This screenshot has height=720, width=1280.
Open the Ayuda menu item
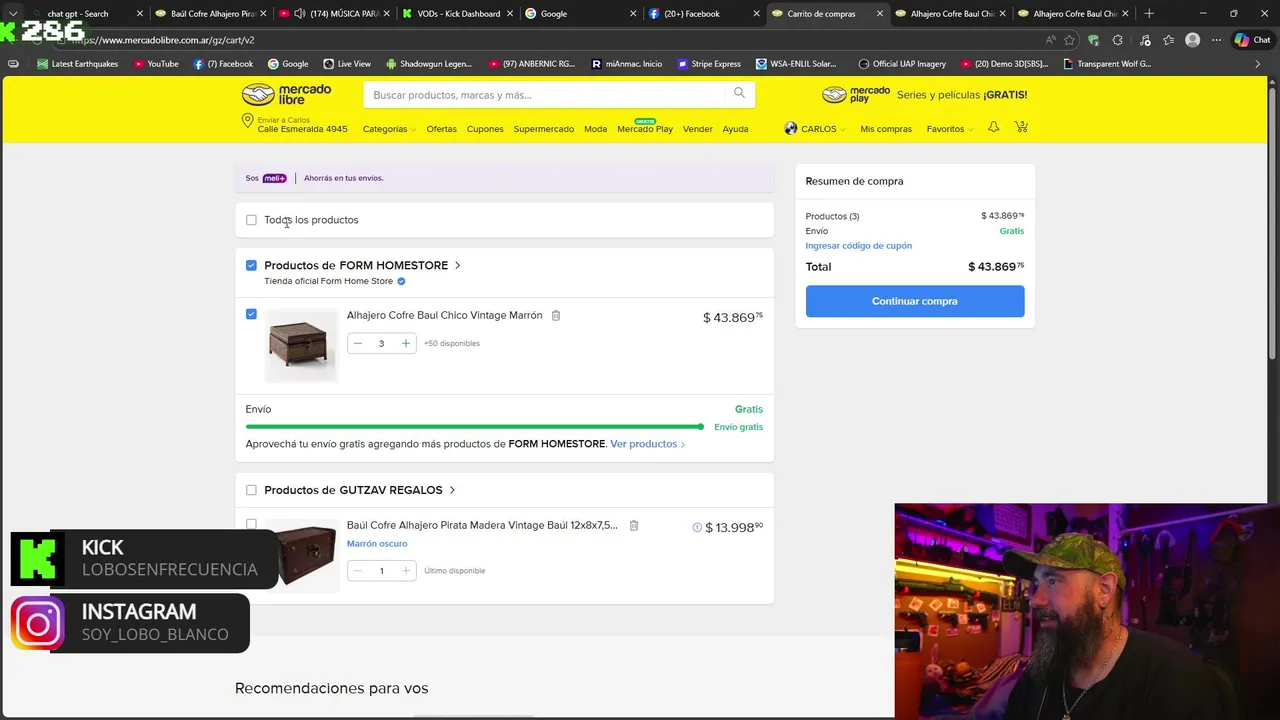tap(735, 129)
